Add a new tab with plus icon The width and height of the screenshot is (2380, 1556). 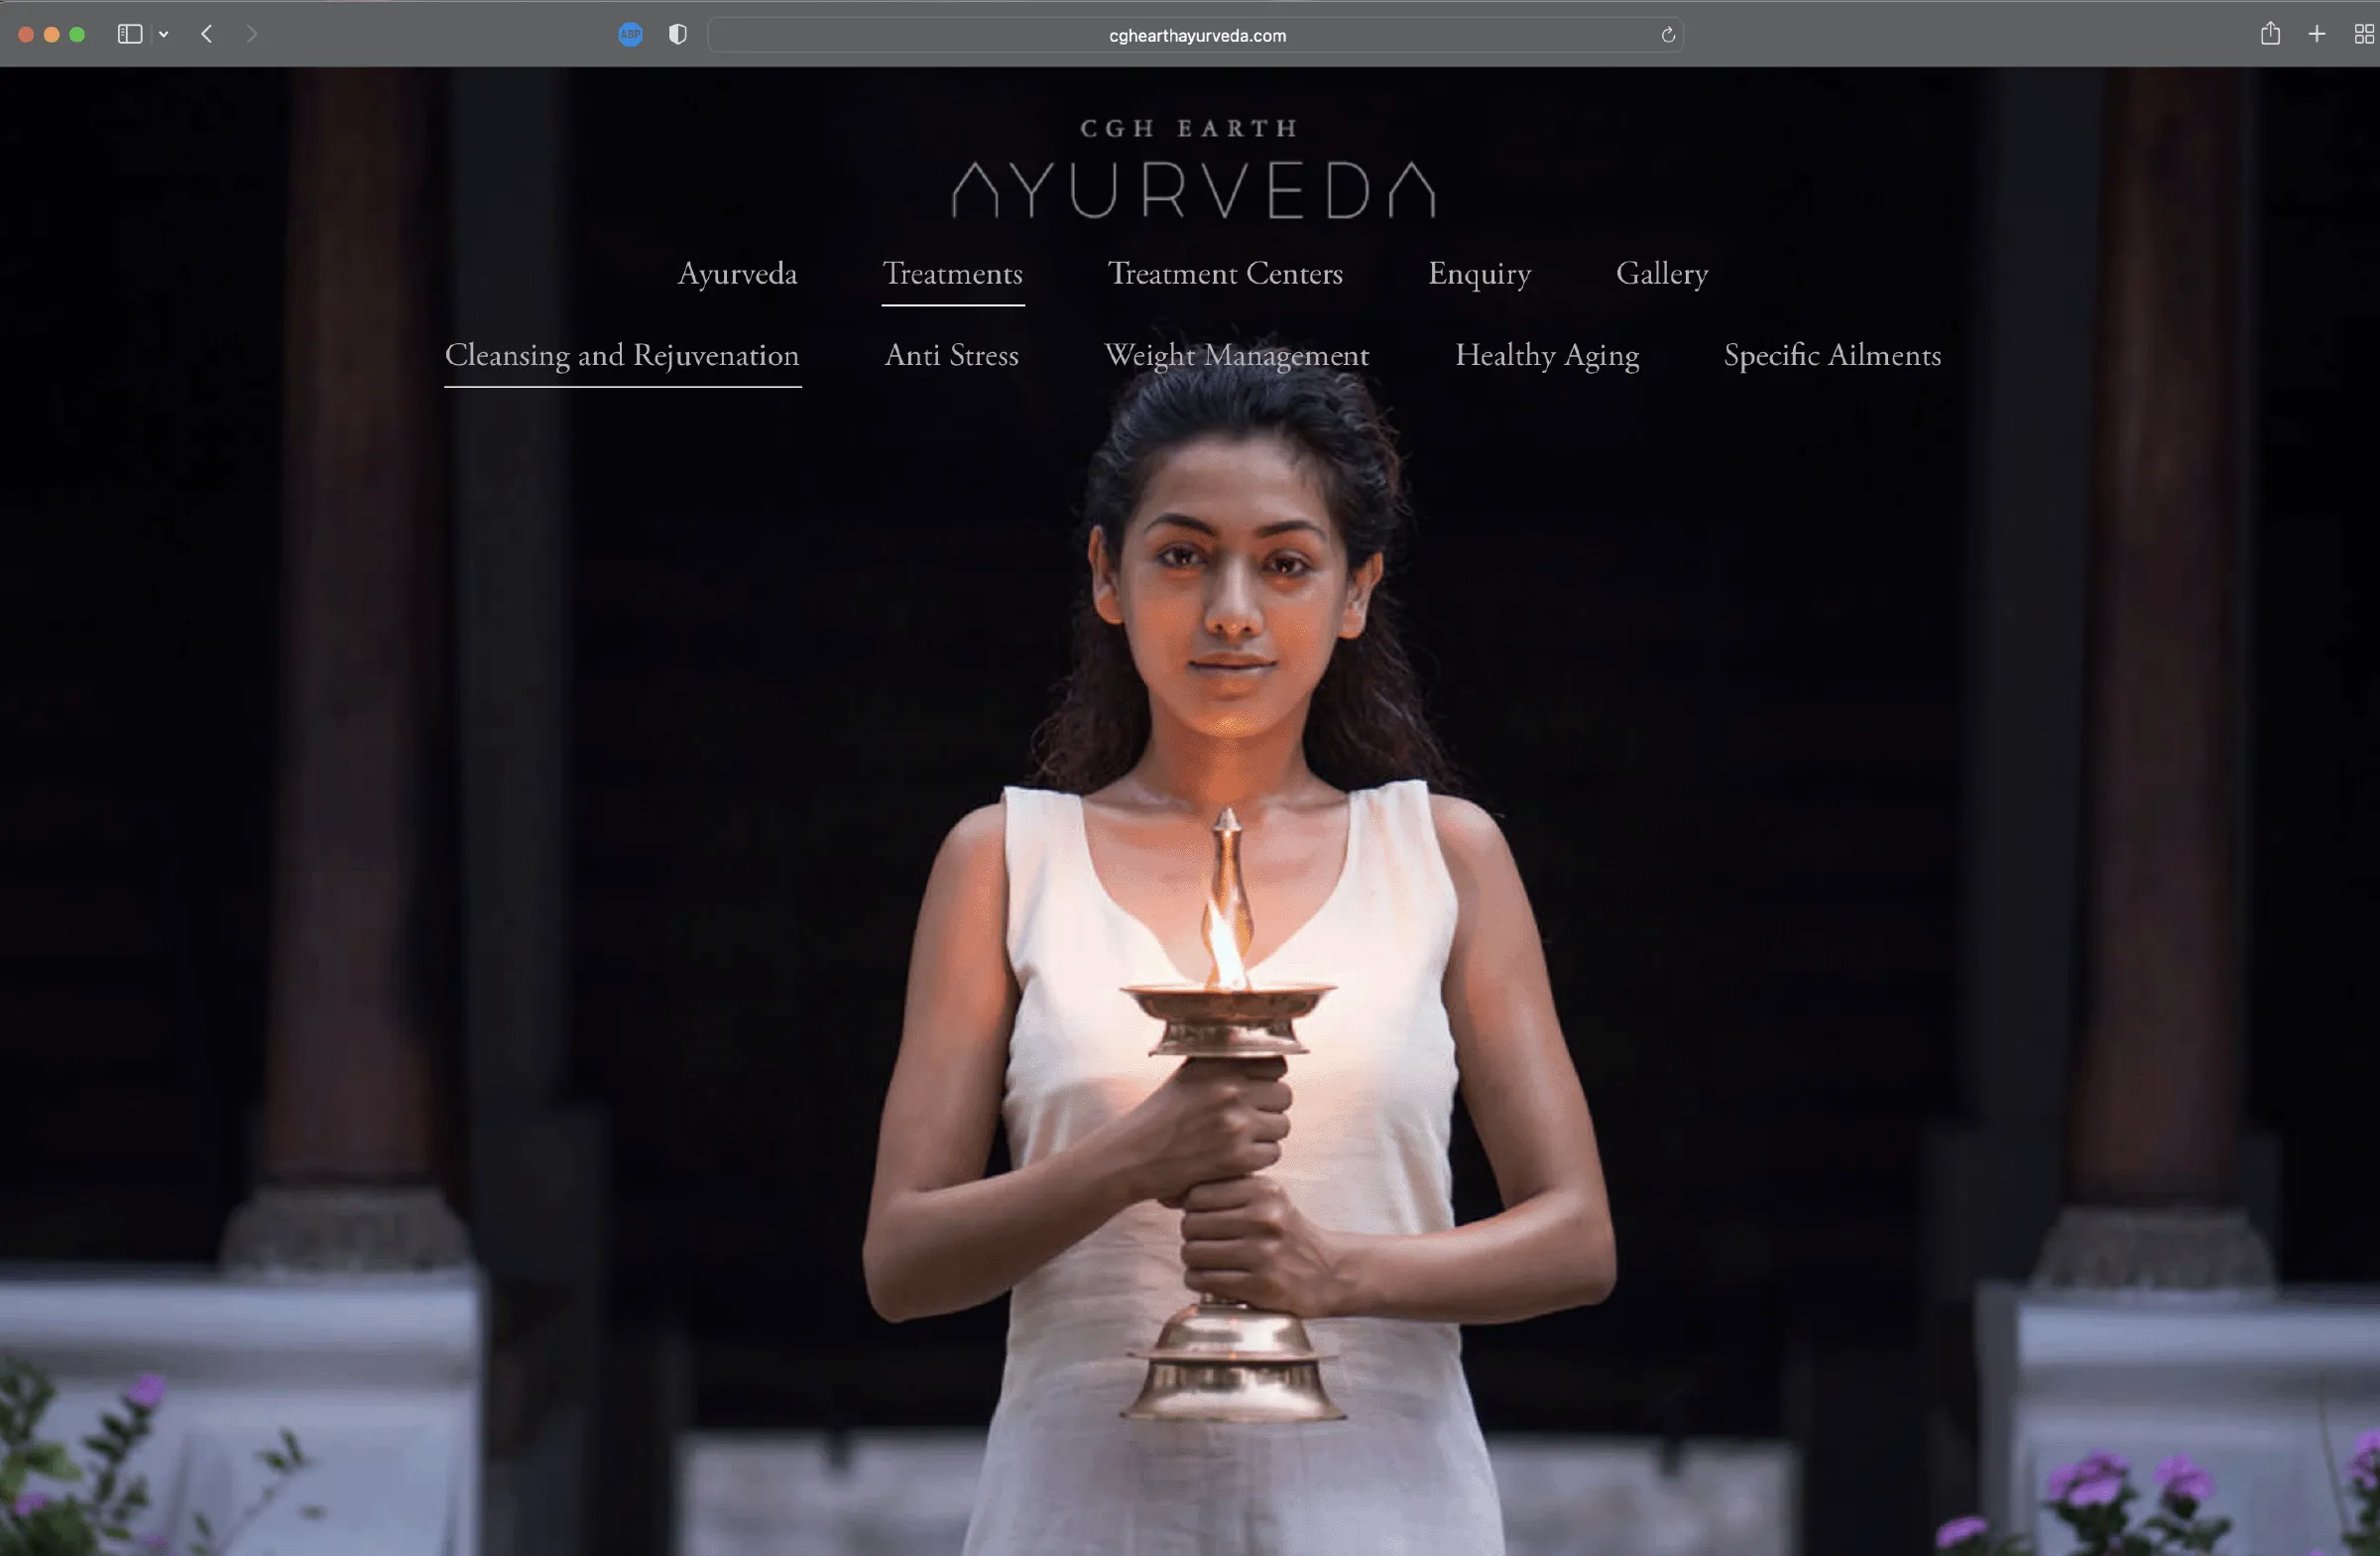[2317, 34]
